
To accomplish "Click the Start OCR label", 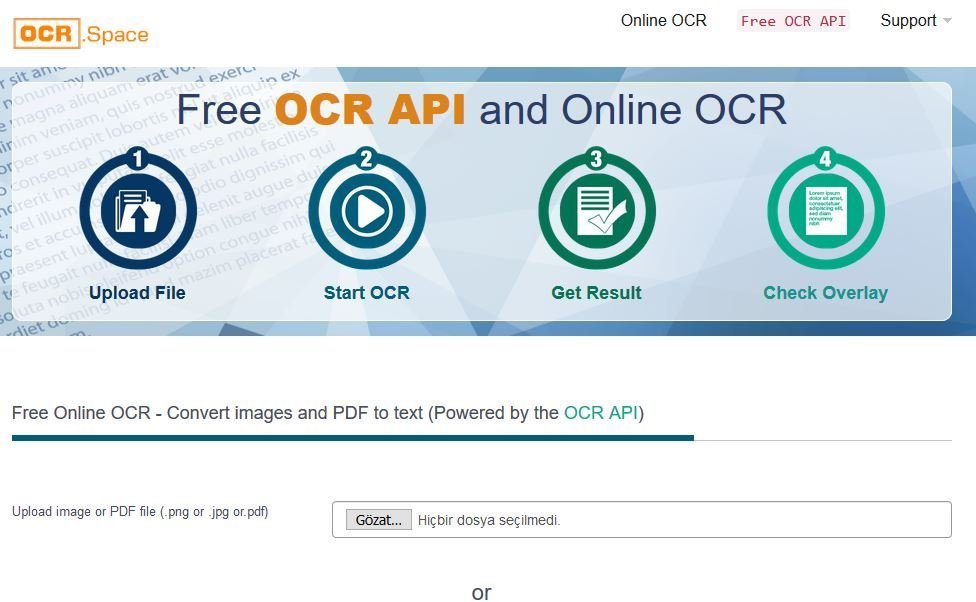I will (367, 293).
